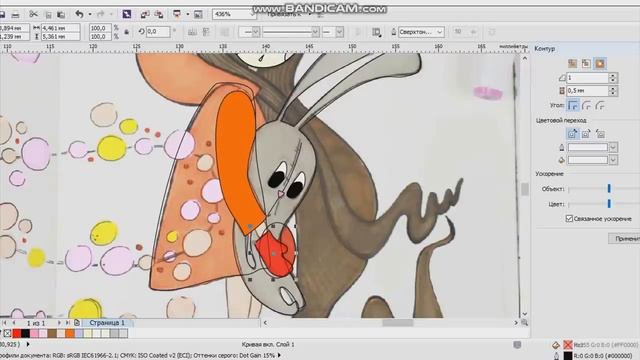
Task: Go to the first page arrow
Action: coord(5,322)
